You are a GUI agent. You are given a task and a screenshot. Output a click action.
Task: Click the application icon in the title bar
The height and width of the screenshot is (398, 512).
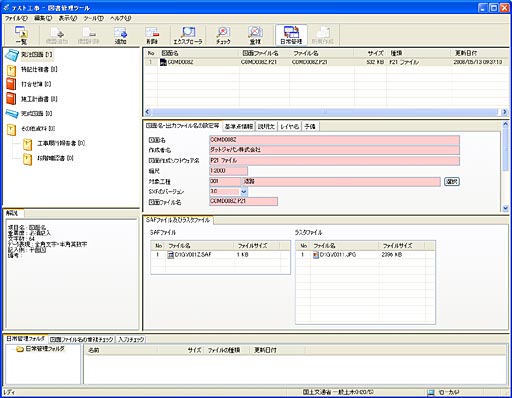point(6,7)
